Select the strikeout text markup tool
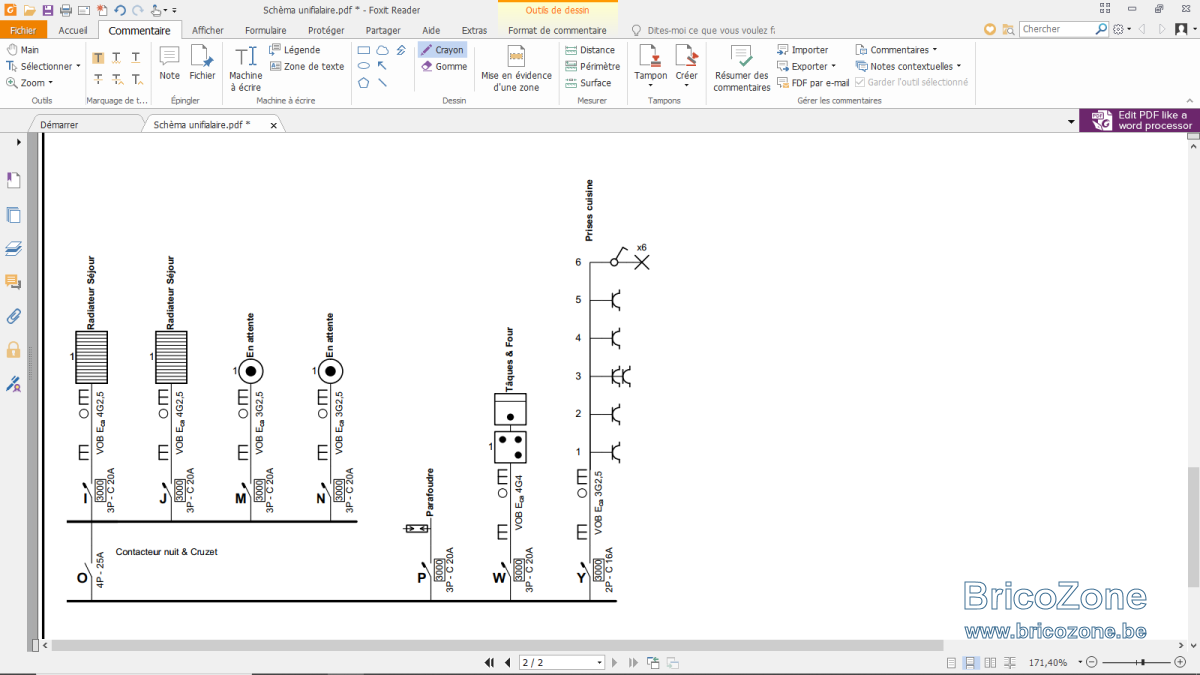Screen dimensions: 1200x675 [98, 79]
